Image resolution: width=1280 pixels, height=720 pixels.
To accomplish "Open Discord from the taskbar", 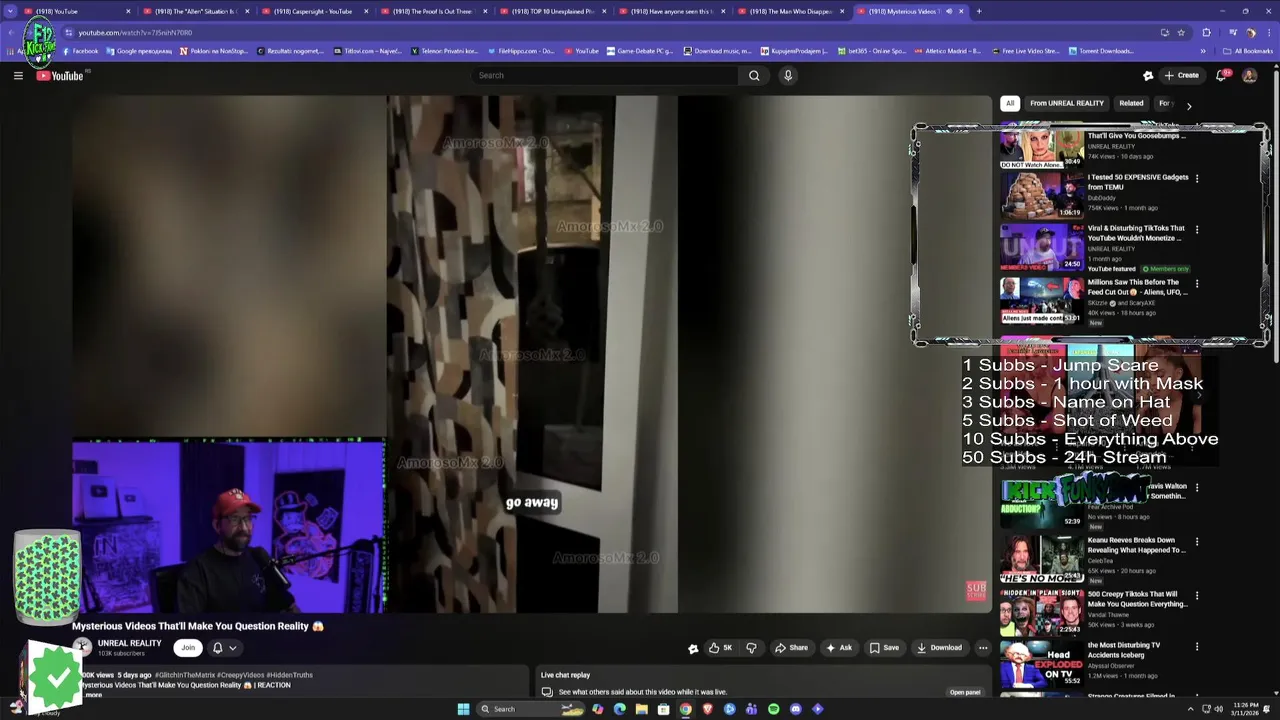I will [796, 709].
